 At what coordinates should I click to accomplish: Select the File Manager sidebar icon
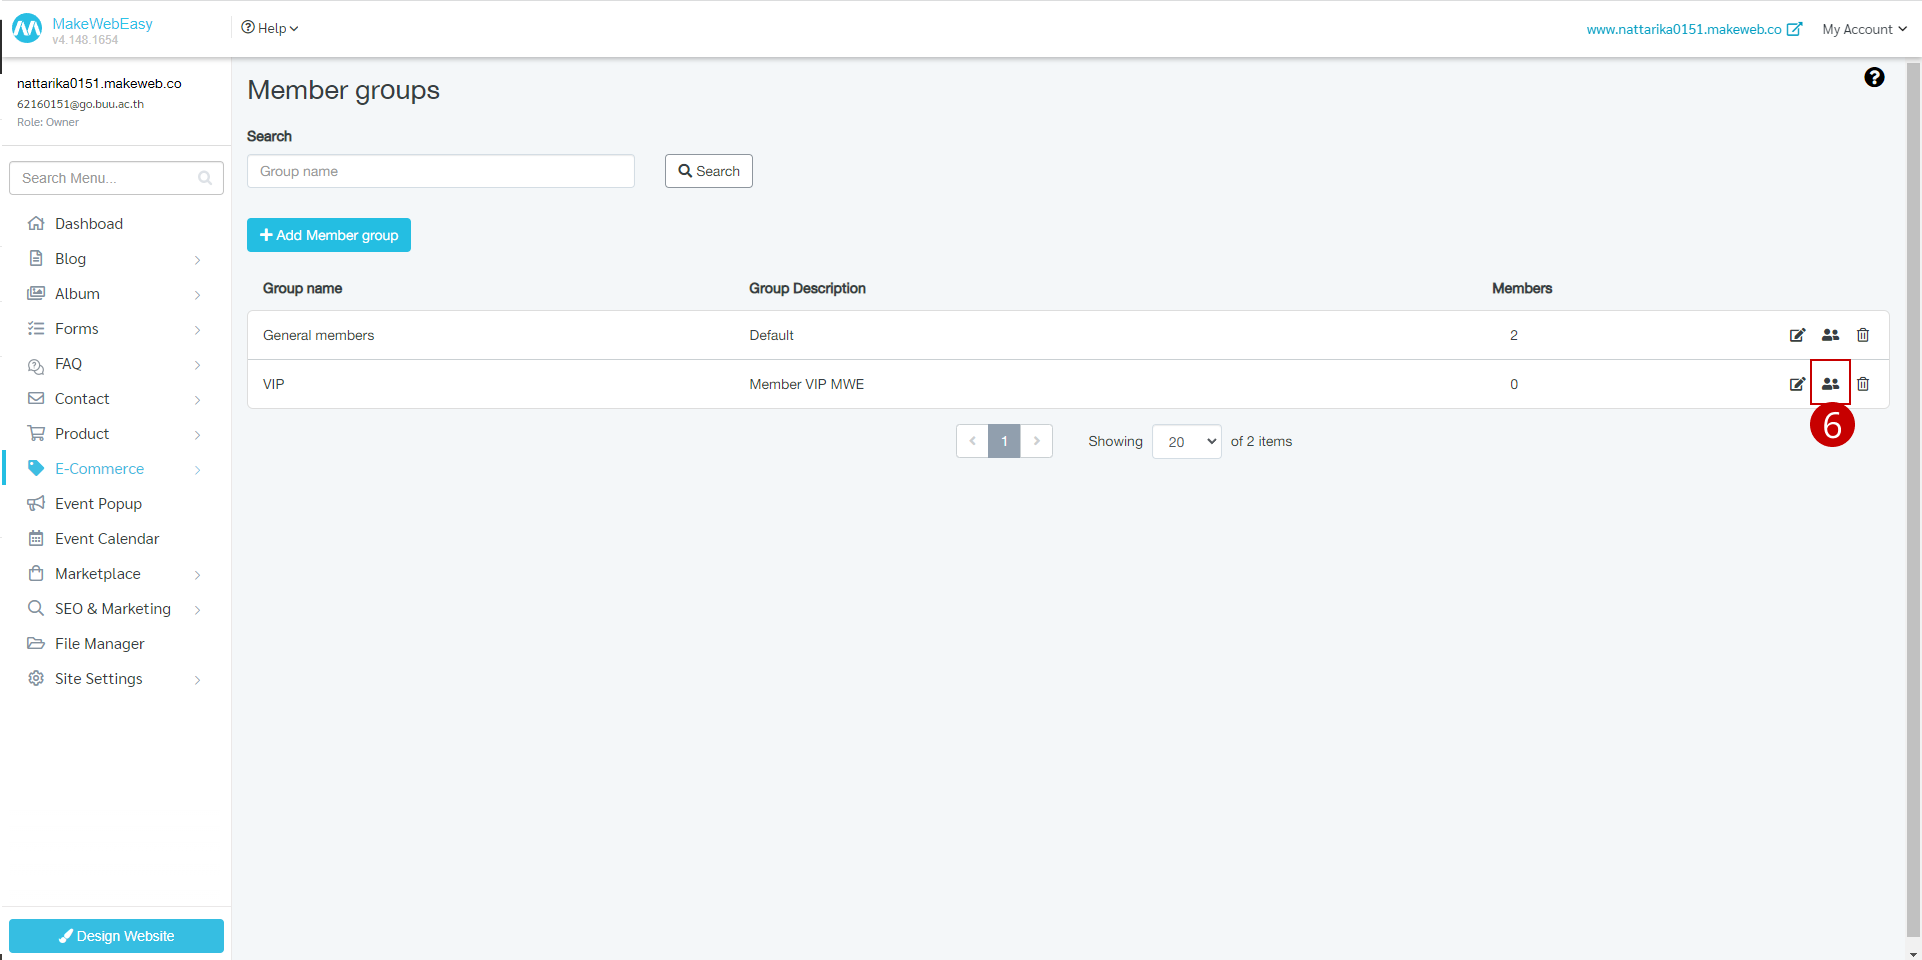[x=36, y=643]
